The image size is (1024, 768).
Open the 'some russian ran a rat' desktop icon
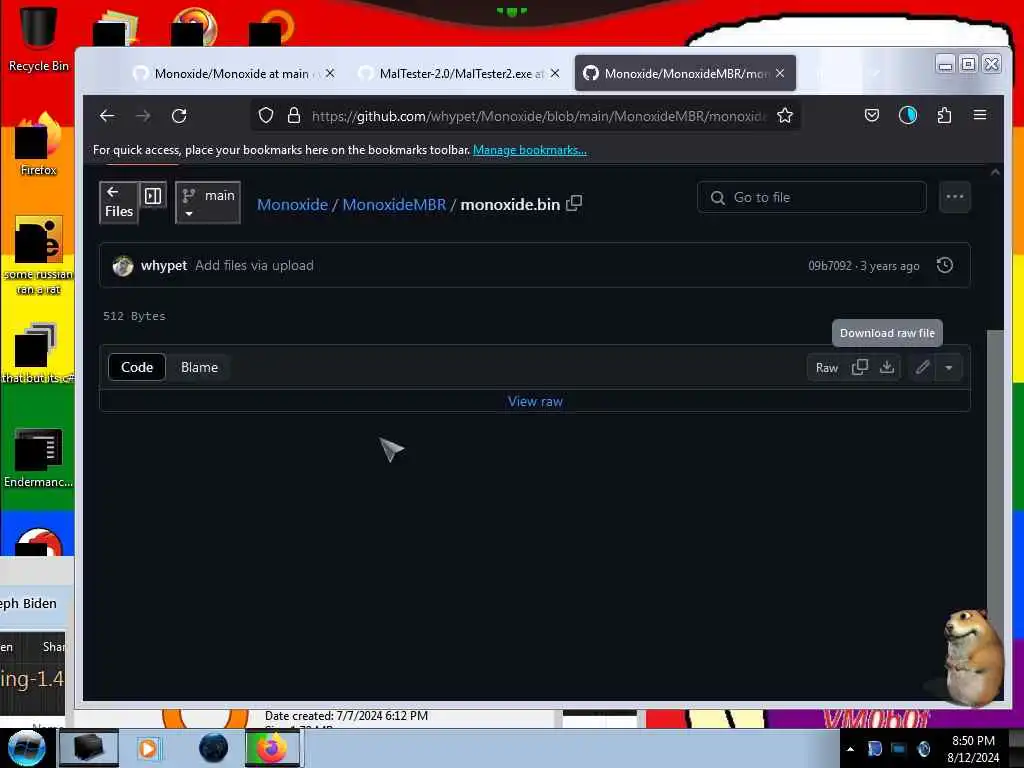click(38, 255)
